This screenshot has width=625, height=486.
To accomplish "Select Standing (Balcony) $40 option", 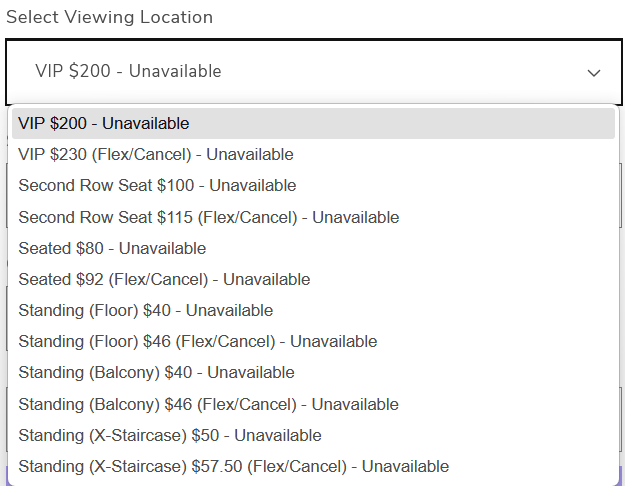I will 313,373.
